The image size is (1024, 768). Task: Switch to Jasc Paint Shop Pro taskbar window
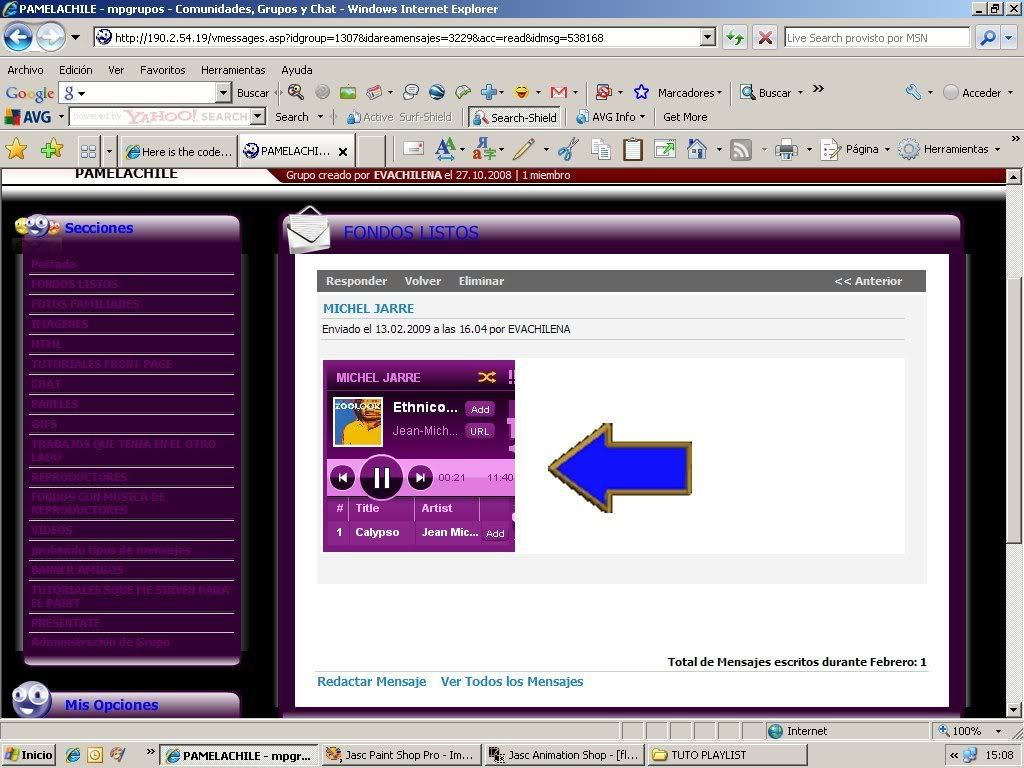[401, 755]
